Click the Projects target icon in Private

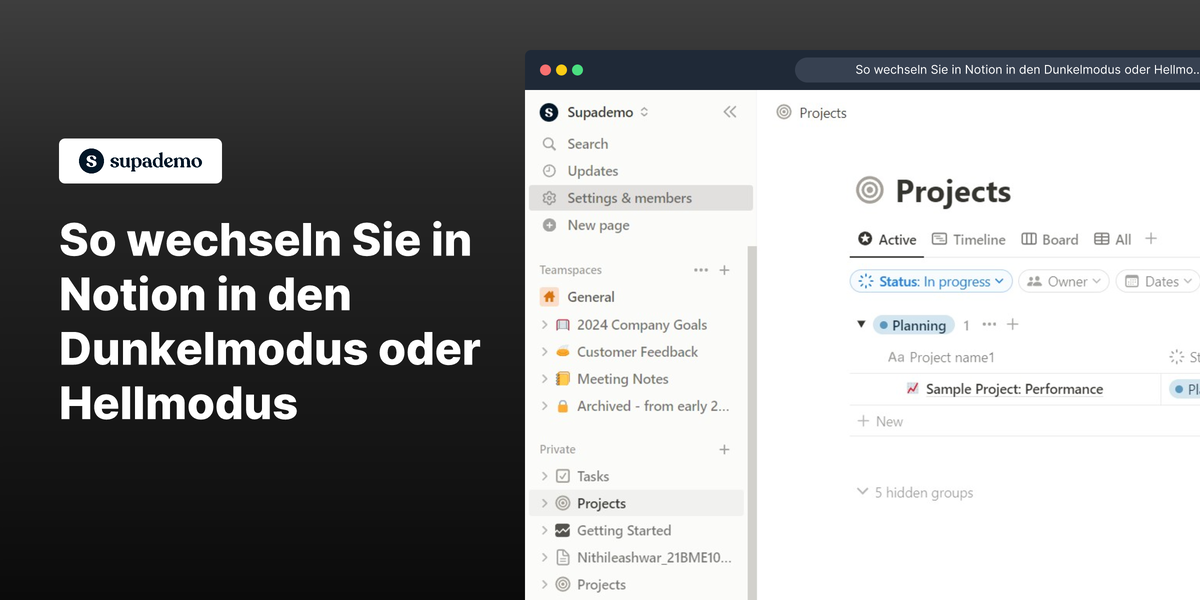pos(563,502)
